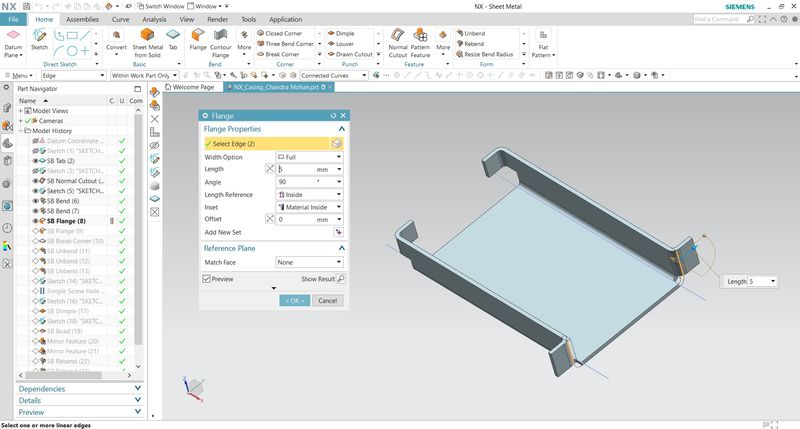This screenshot has width=800, height=429.
Task: Click the Datum Plane tool icon
Action: tap(13, 35)
